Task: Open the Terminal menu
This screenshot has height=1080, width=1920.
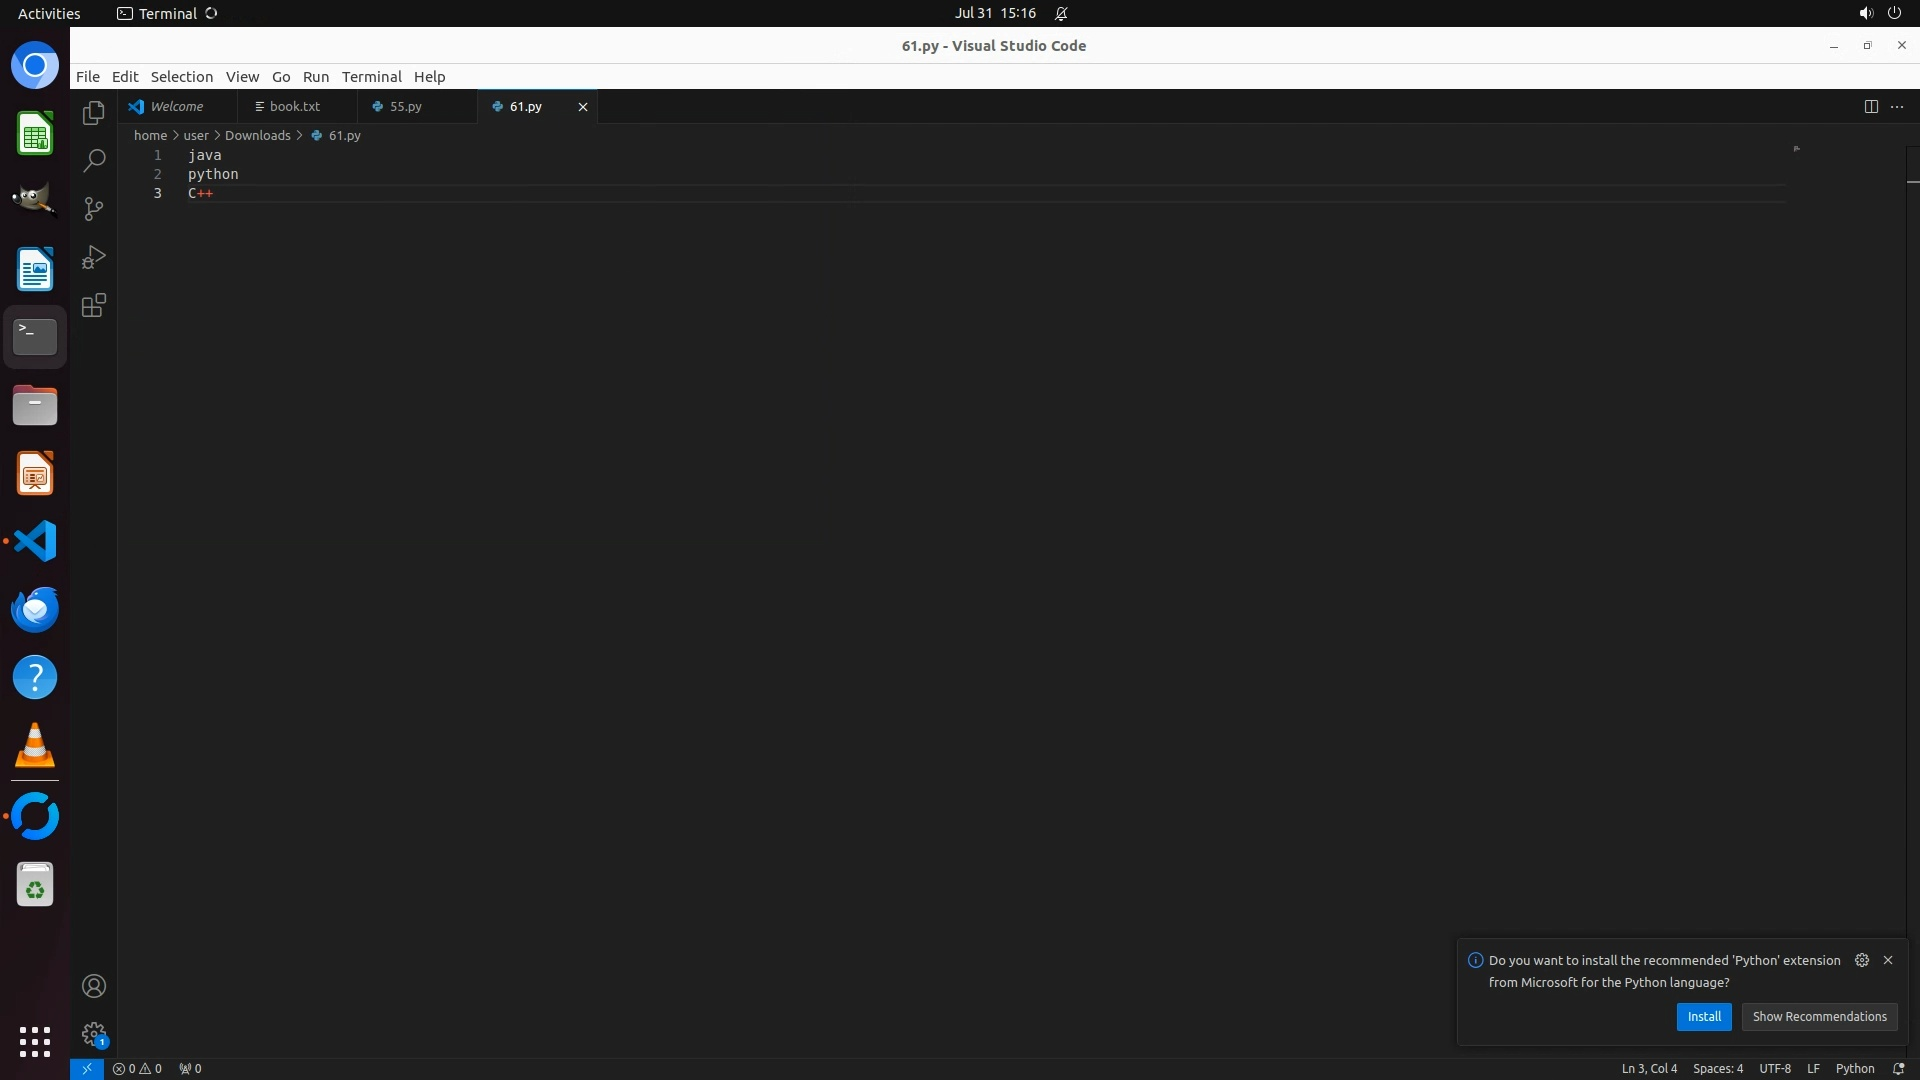Action: click(371, 77)
